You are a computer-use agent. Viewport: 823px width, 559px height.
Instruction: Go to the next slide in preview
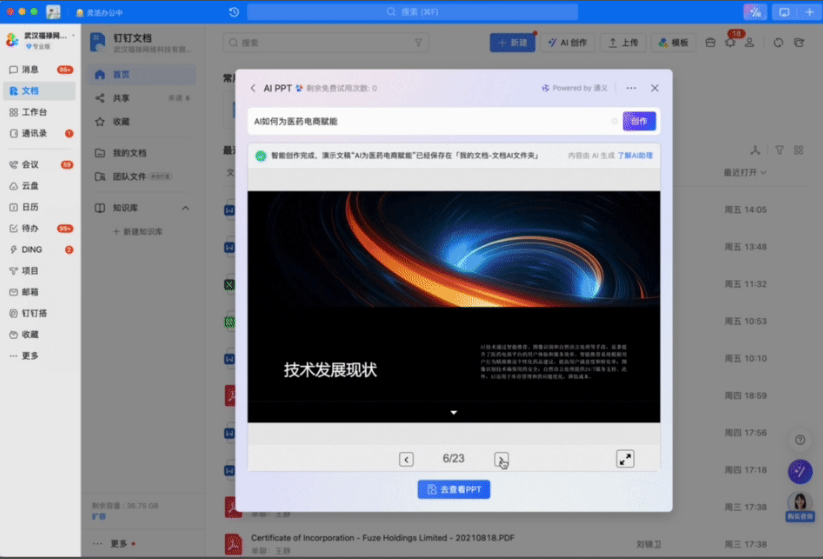(x=501, y=459)
